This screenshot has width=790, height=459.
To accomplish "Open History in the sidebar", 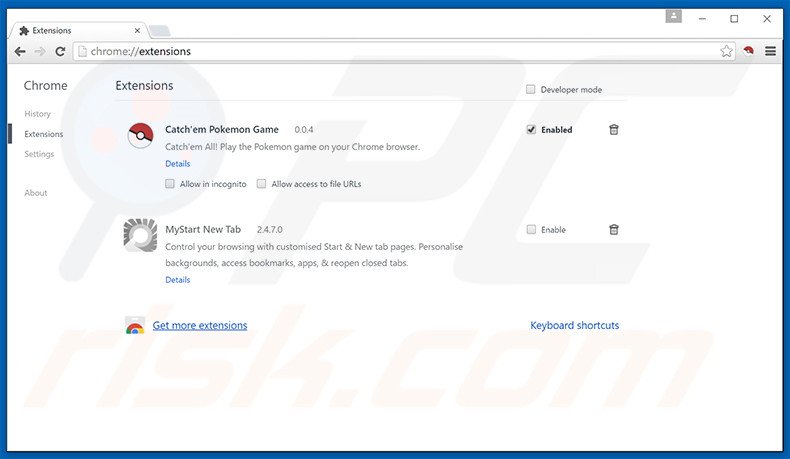I will [x=37, y=114].
